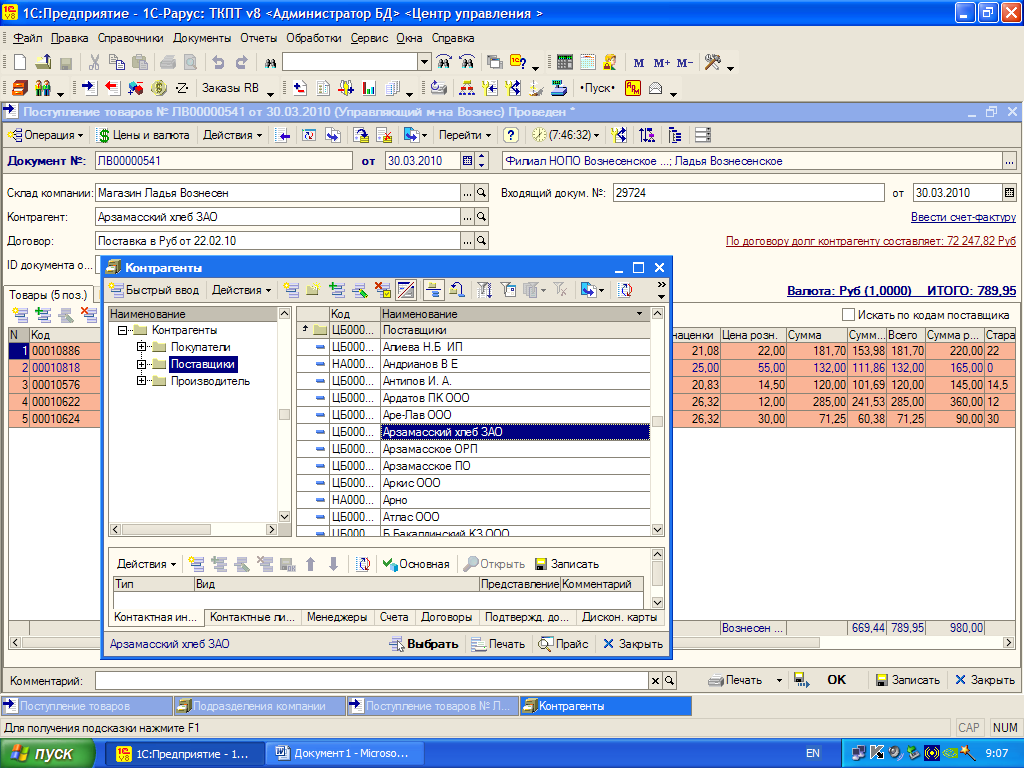Open Печать dropdown arrow at bottom of document
The height and width of the screenshot is (768, 1024).
(x=779, y=680)
